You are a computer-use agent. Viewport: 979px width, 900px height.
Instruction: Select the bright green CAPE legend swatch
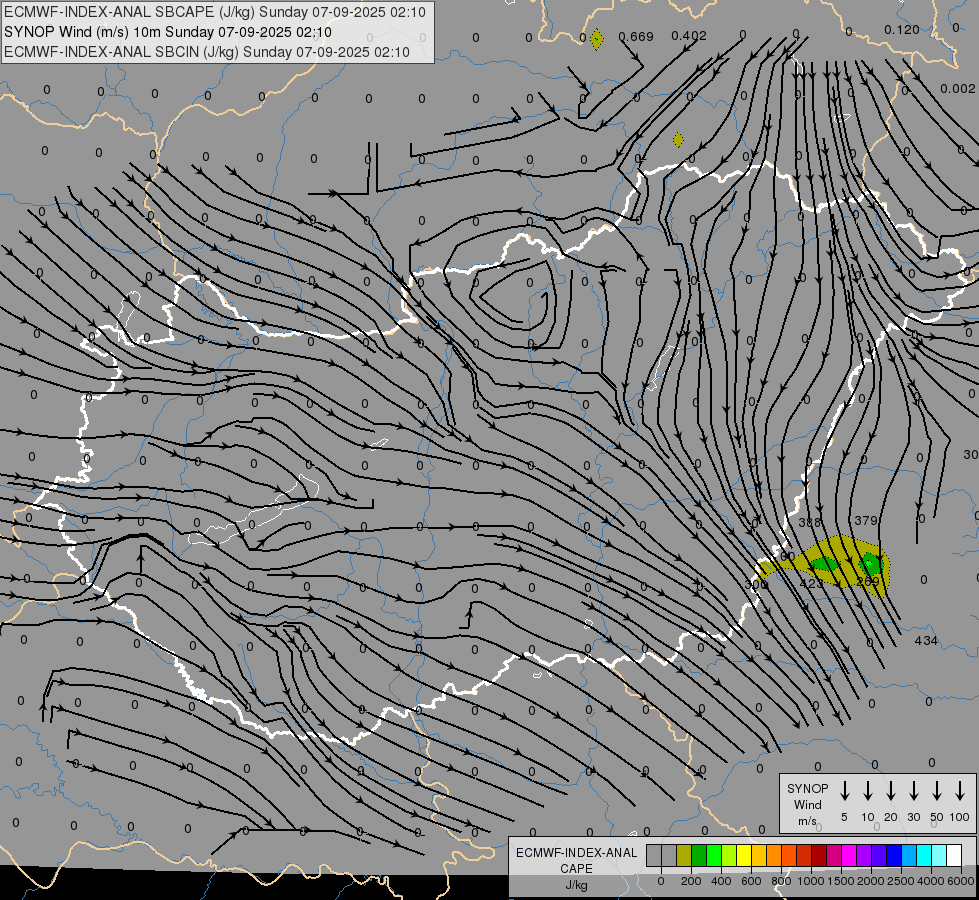(714, 855)
